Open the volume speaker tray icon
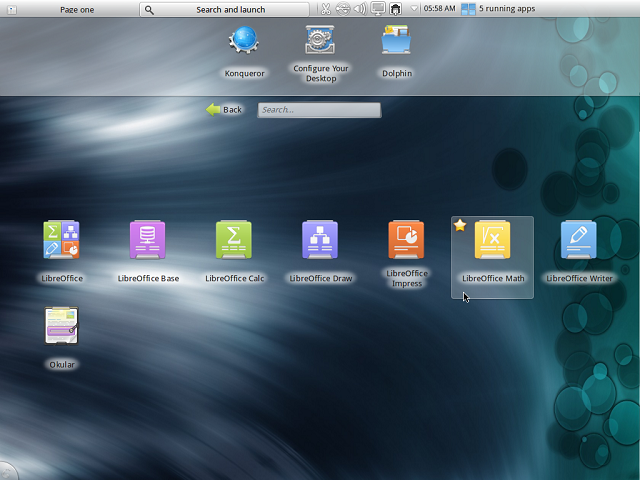The height and width of the screenshot is (480, 640). pos(360,9)
